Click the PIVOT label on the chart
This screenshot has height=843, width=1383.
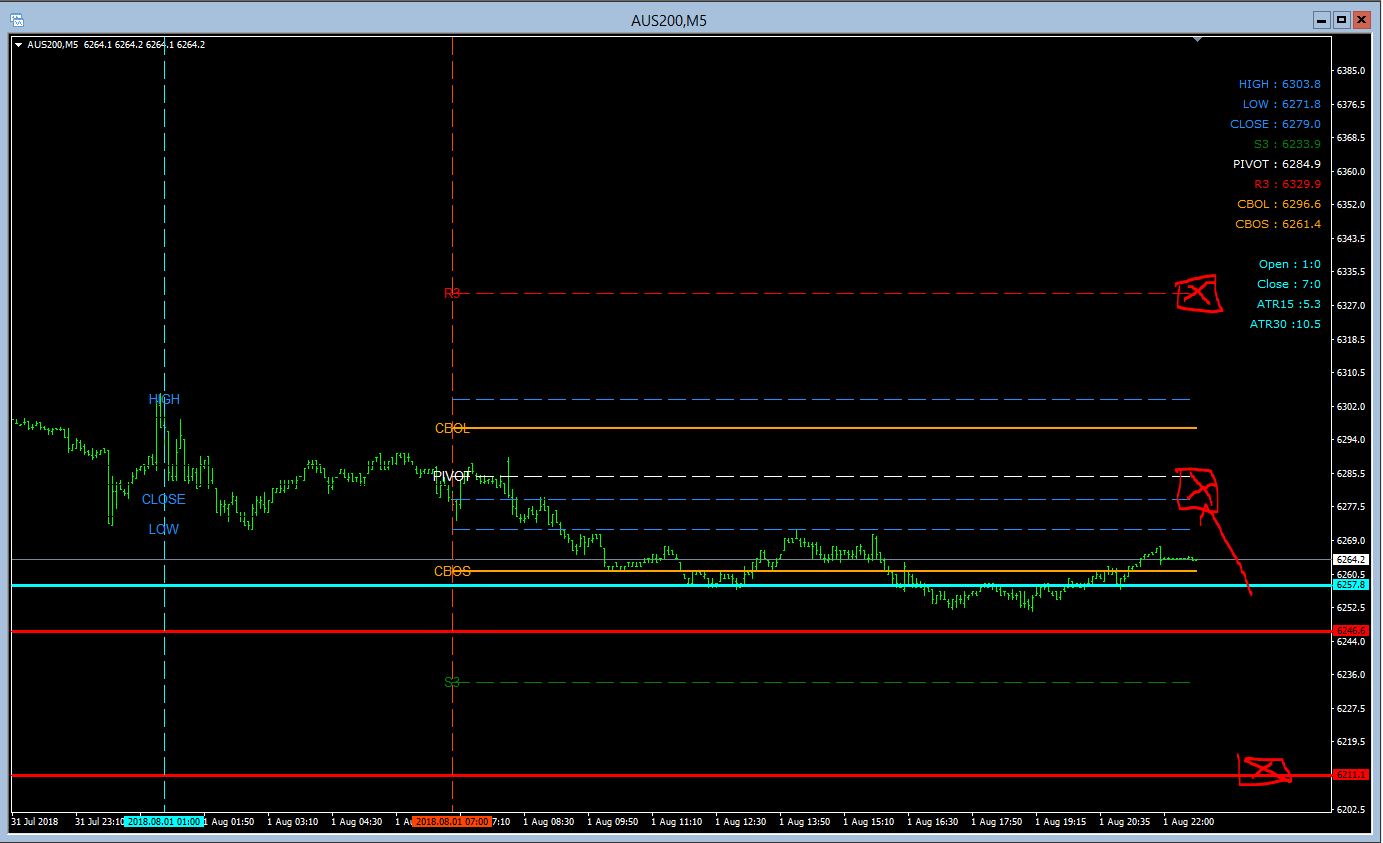pos(452,477)
